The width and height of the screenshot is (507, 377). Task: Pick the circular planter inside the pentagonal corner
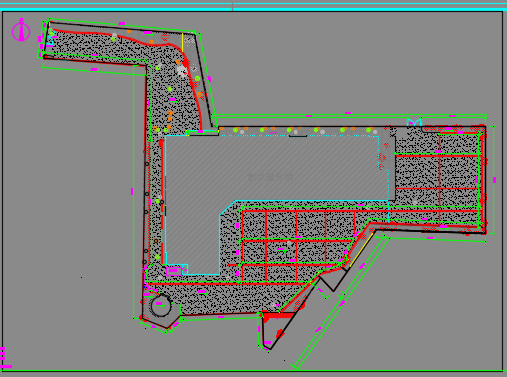coord(161,305)
